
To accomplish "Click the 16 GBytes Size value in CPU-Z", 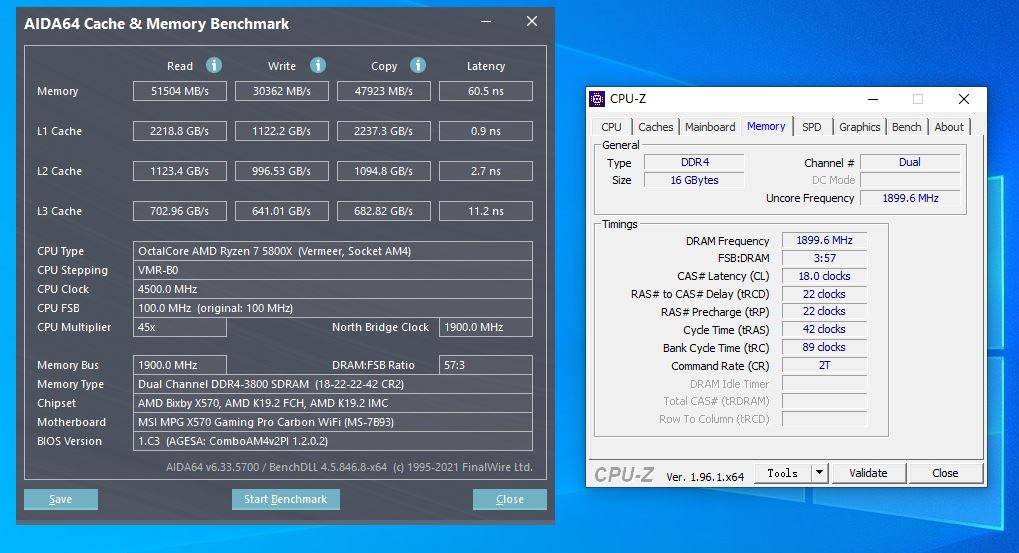I will tap(694, 180).
